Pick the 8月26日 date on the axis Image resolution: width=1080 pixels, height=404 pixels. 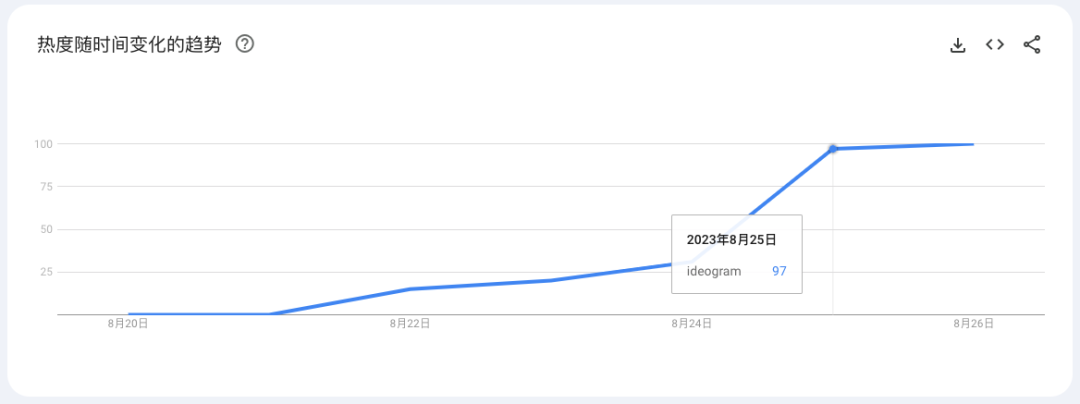pyautogui.click(x=973, y=323)
